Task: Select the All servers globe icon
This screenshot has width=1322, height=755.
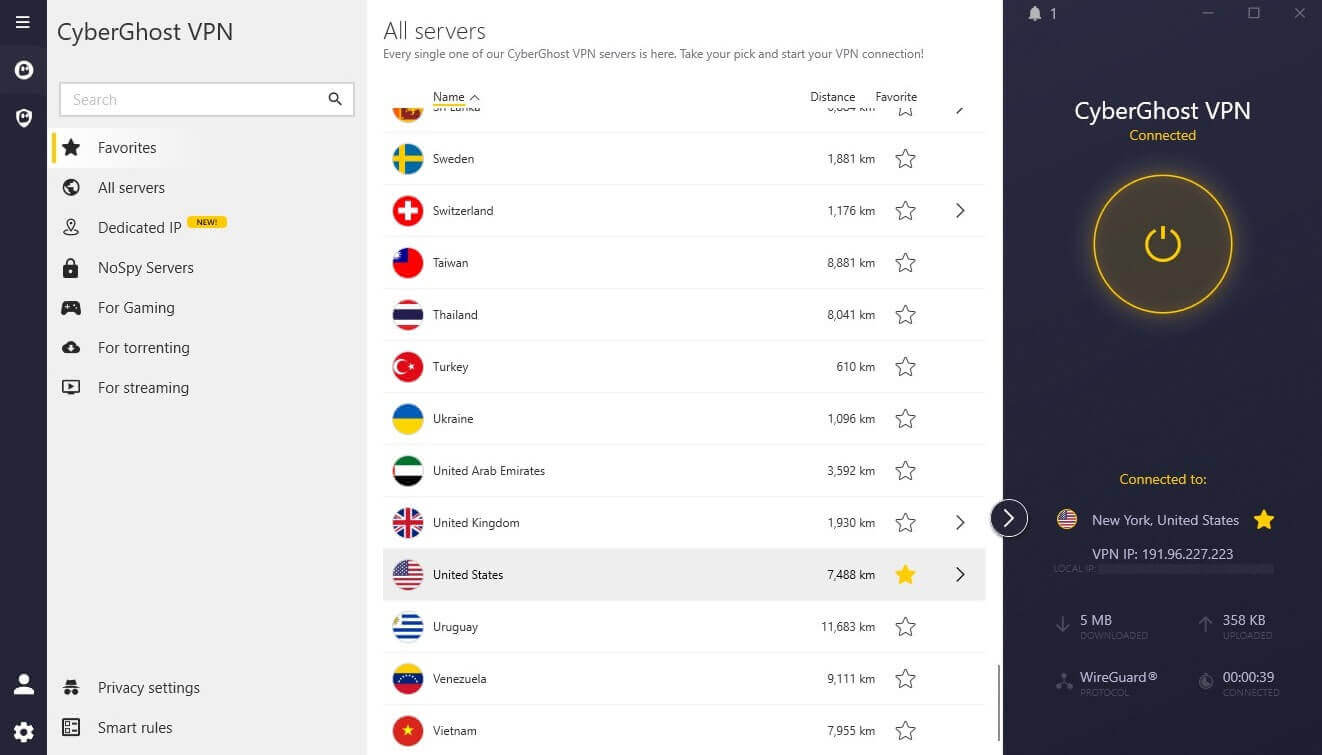Action: pyautogui.click(x=70, y=187)
